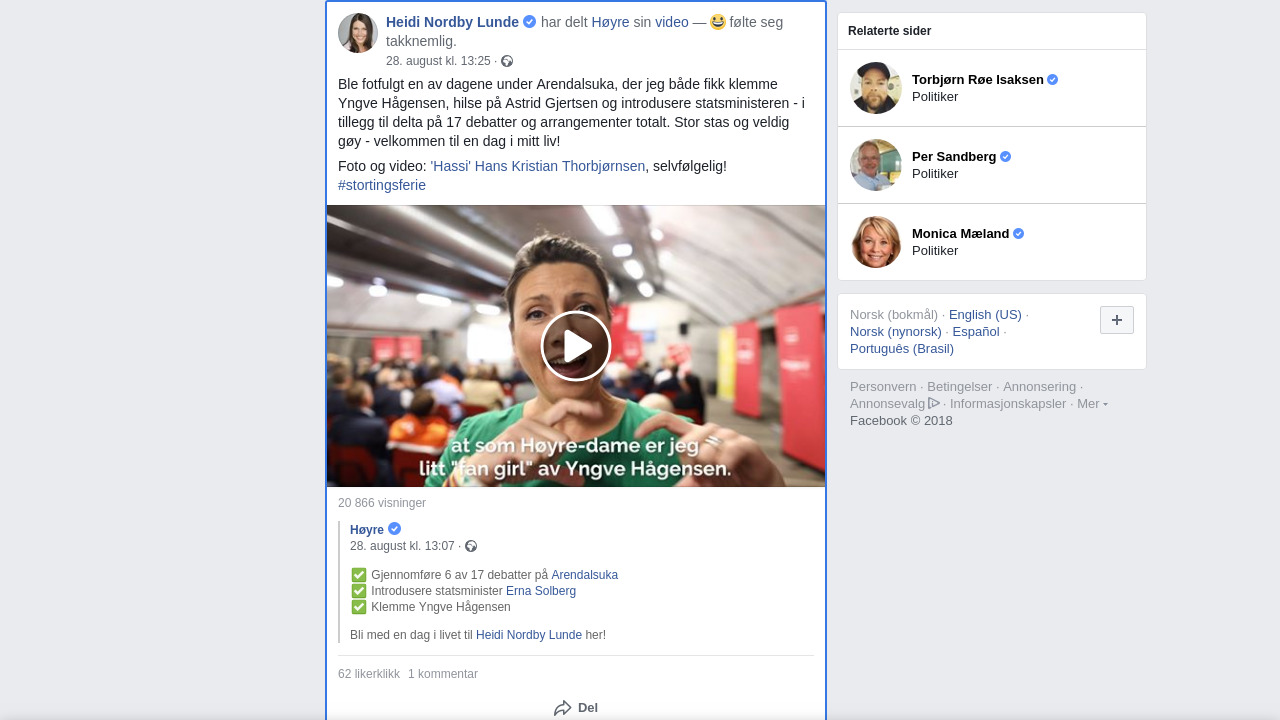Switch language to Español
The width and height of the screenshot is (1280, 720).
click(x=976, y=332)
